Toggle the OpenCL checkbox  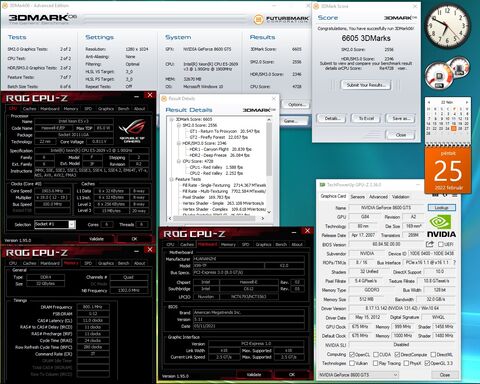tap(352, 354)
